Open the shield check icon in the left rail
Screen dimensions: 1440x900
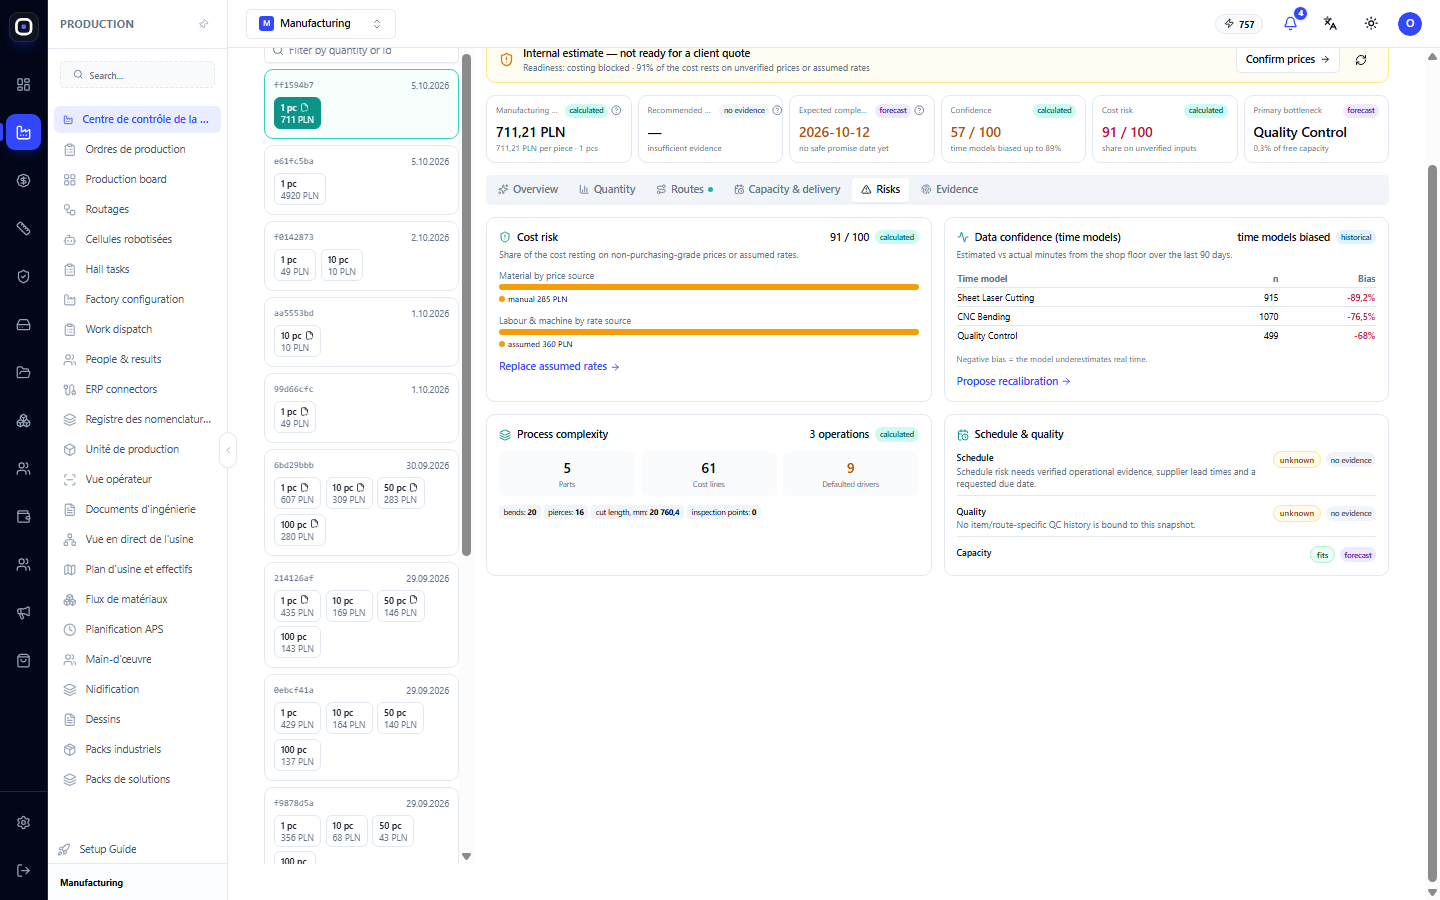24,277
